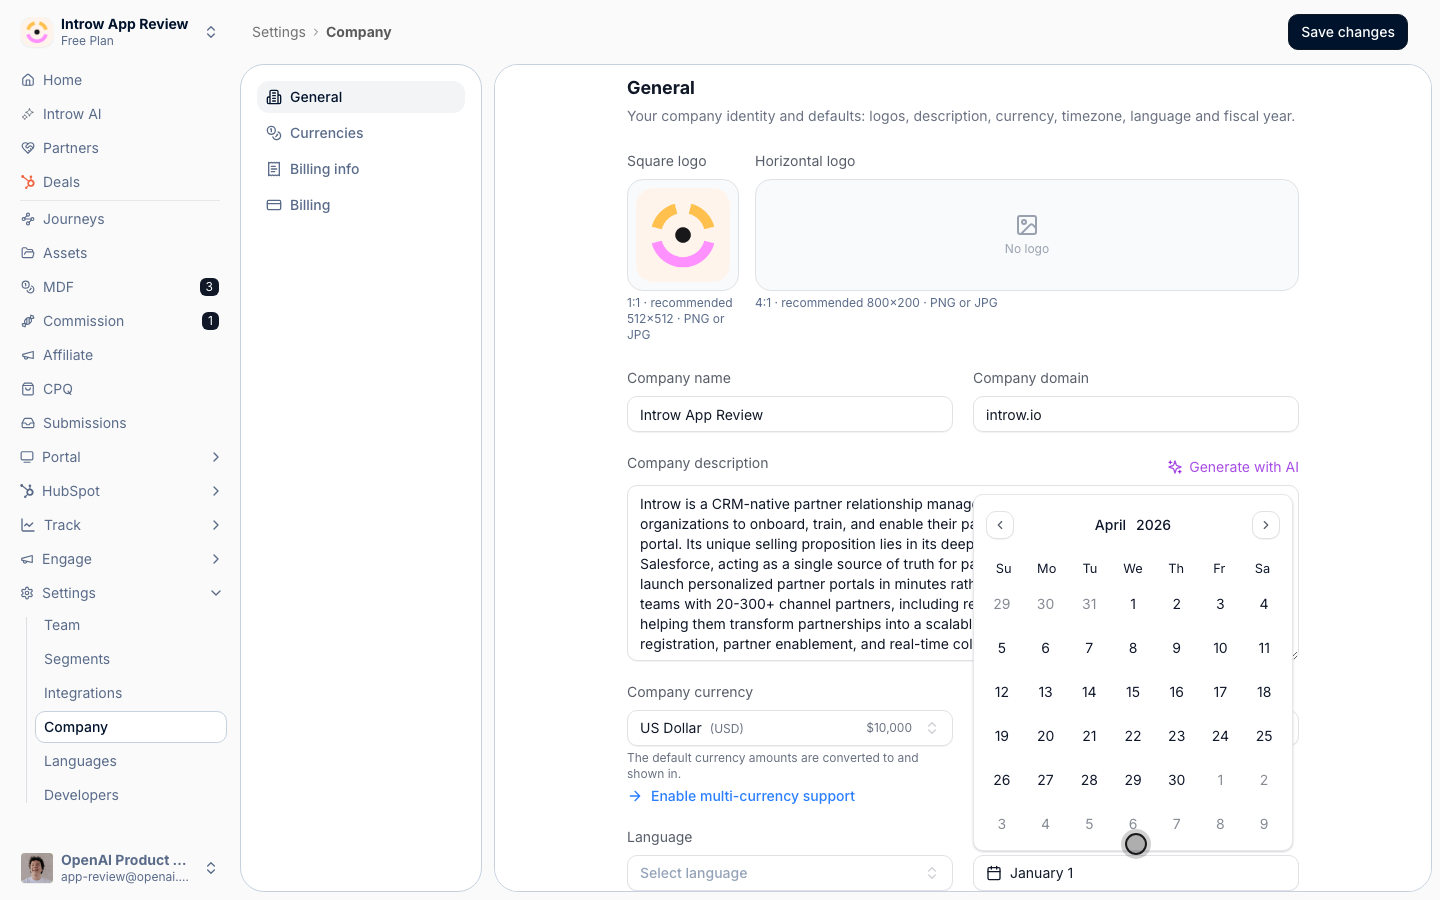Click the Journeys icon

click(28, 219)
